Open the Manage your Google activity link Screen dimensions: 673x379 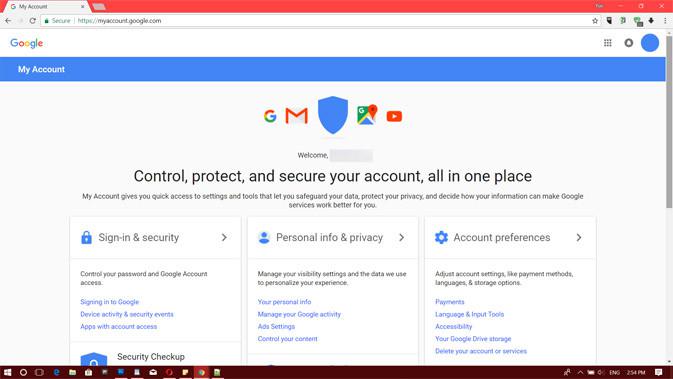click(299, 314)
